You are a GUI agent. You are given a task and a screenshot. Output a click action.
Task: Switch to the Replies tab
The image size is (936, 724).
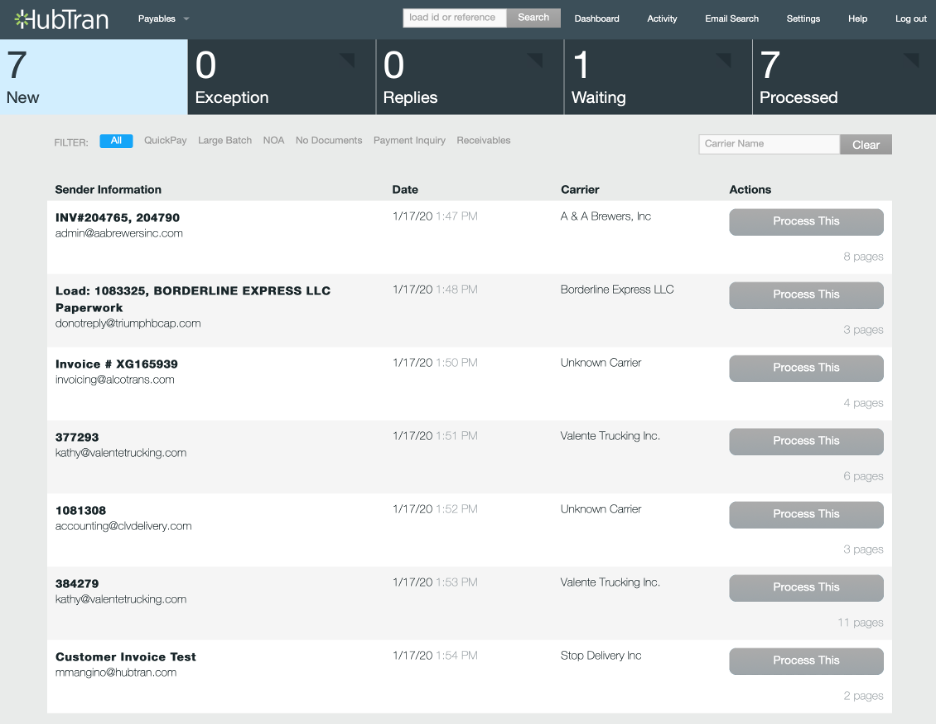(470, 77)
